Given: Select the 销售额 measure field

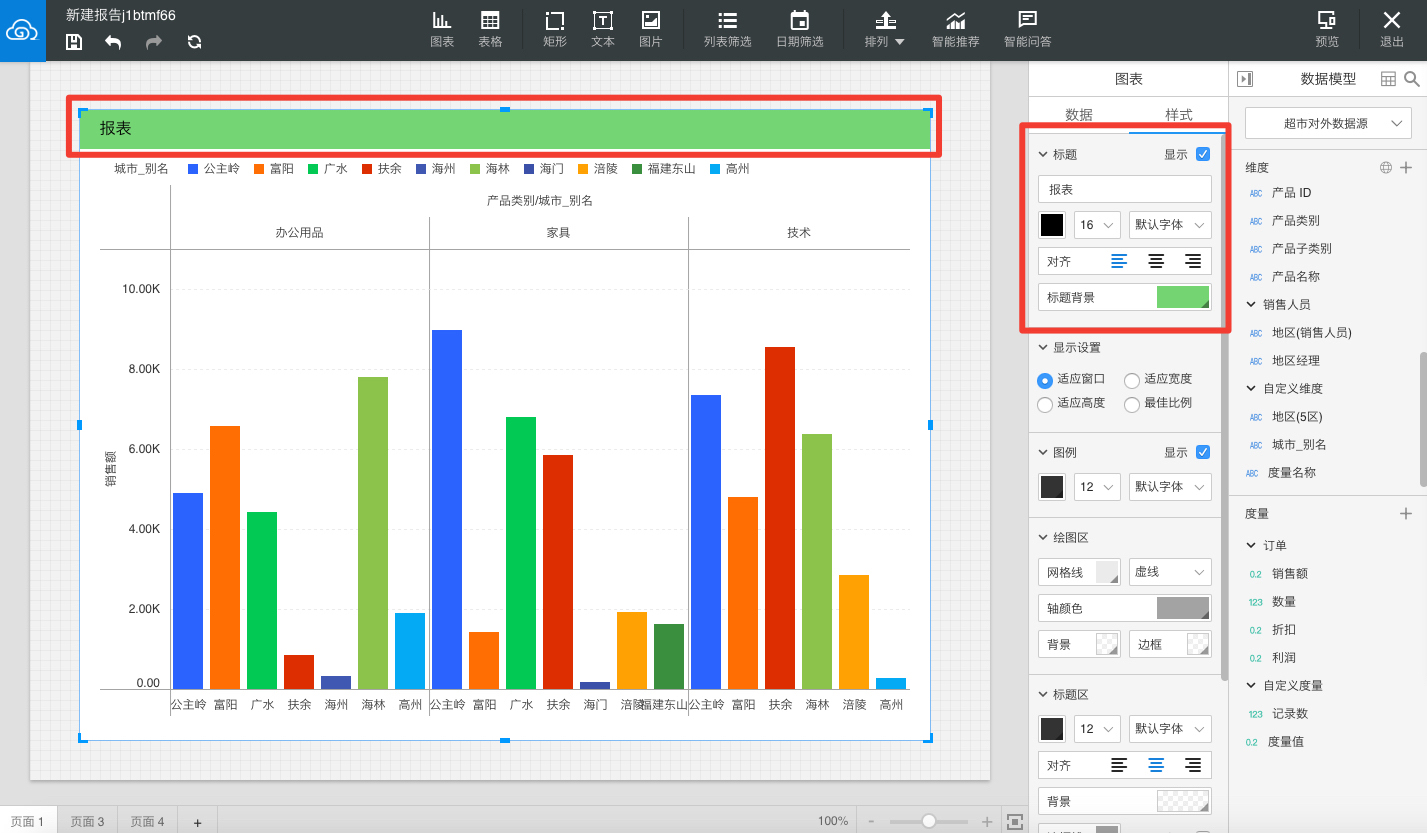Looking at the screenshot, I should tap(1289, 573).
